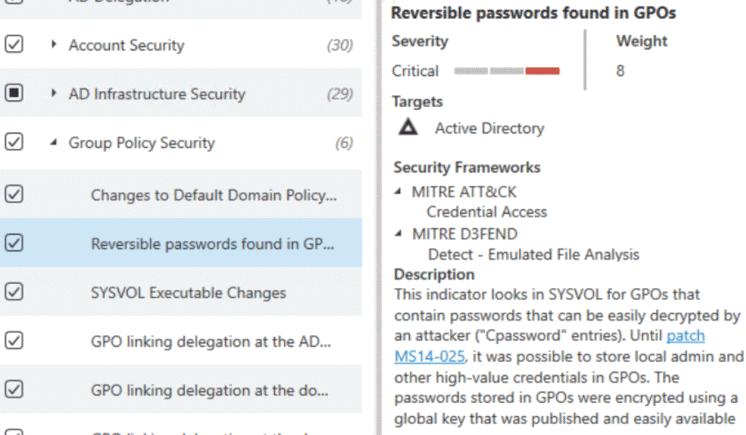
Task: Expand the Account Security category arrow
Action: pyautogui.click(x=53, y=44)
